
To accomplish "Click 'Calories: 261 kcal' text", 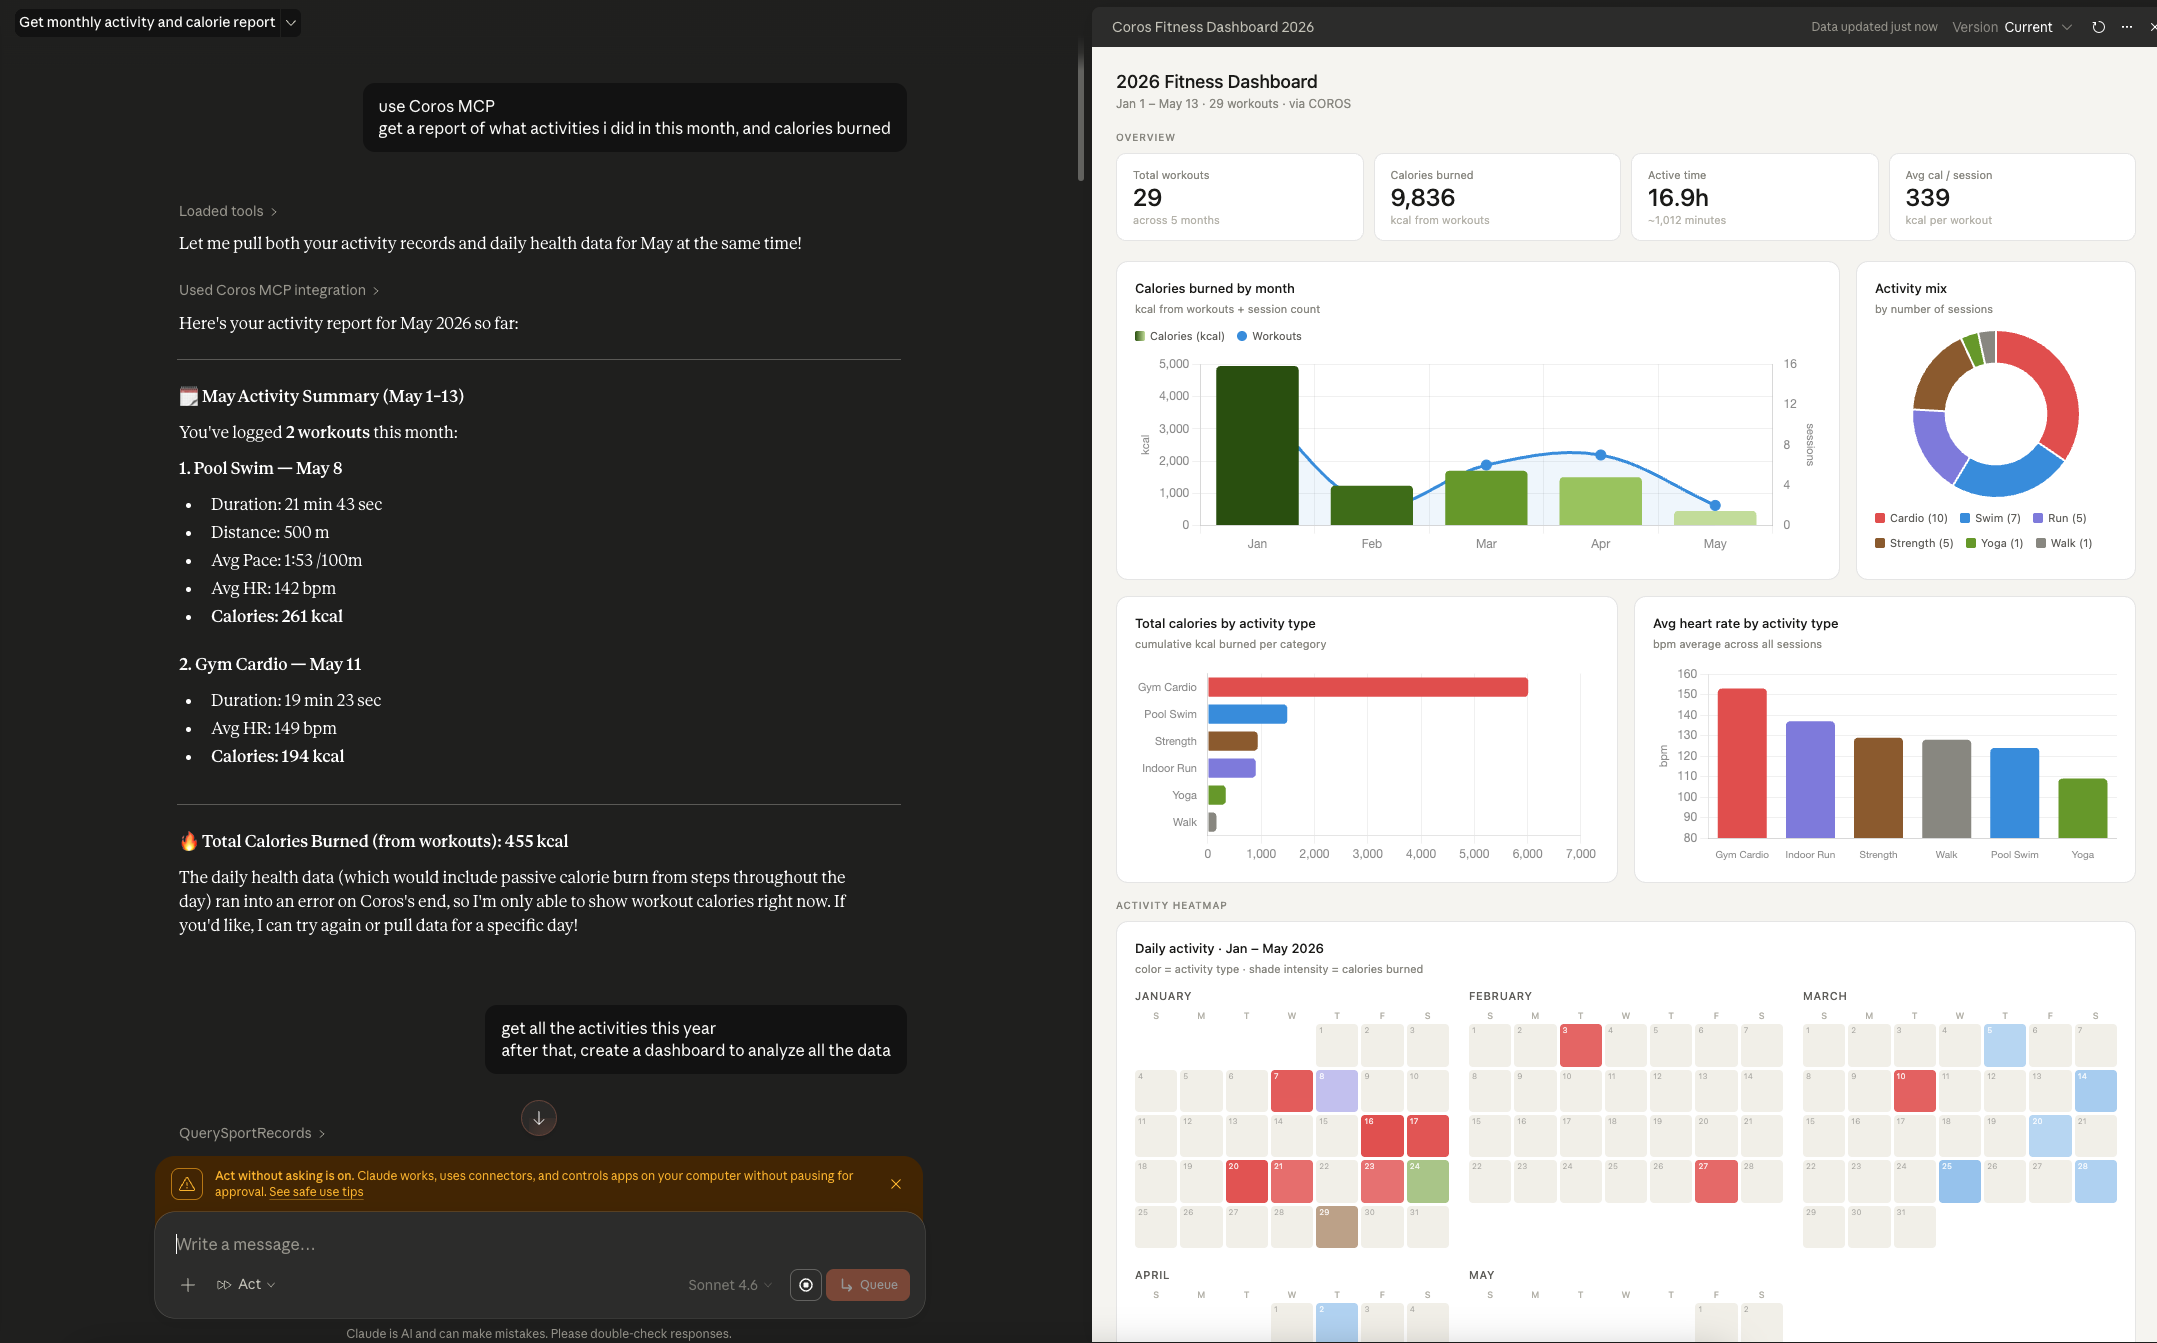I will tap(277, 616).
